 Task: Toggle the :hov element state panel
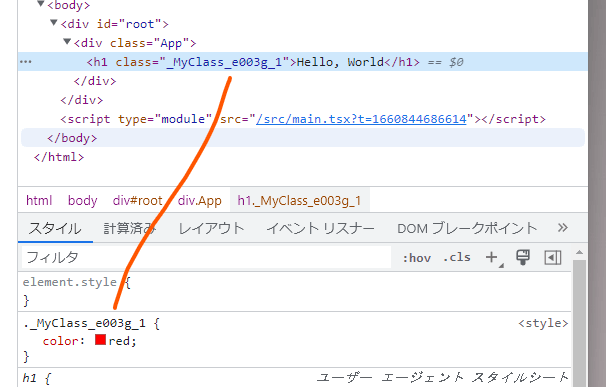click(417, 258)
